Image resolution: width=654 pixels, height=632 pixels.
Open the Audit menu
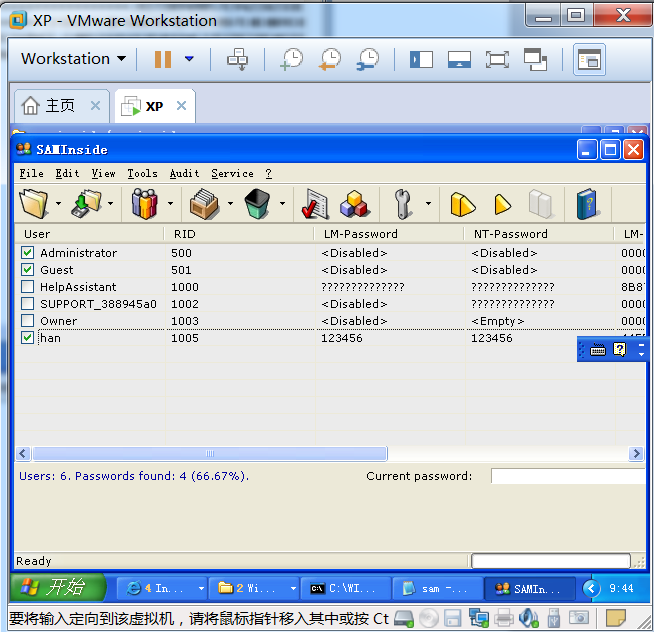(184, 173)
